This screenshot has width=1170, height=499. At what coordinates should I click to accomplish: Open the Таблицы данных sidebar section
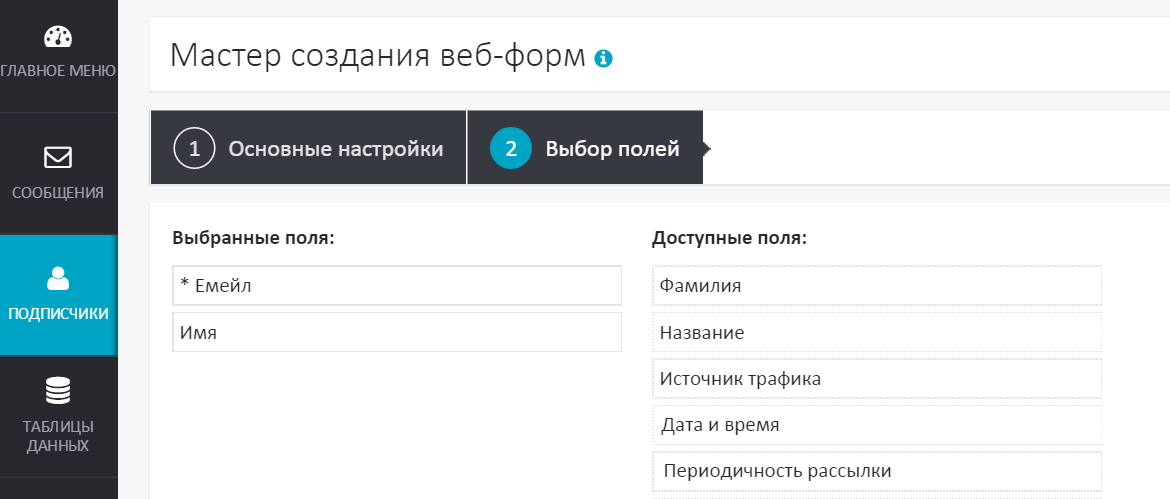coord(58,436)
